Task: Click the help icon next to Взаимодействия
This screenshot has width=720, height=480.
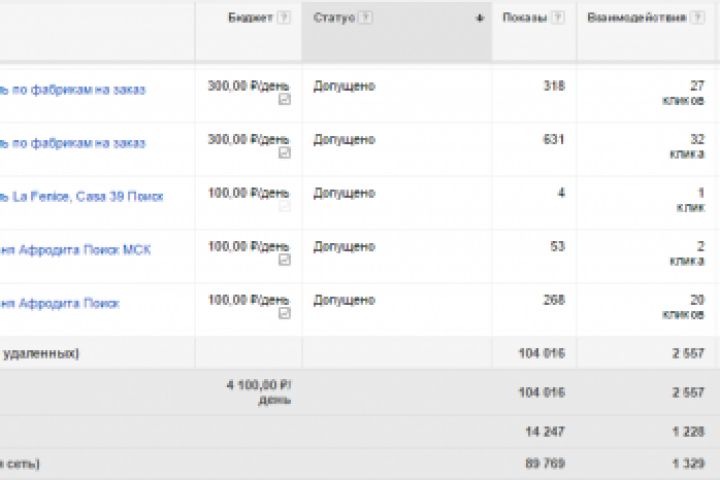Action: click(x=698, y=18)
